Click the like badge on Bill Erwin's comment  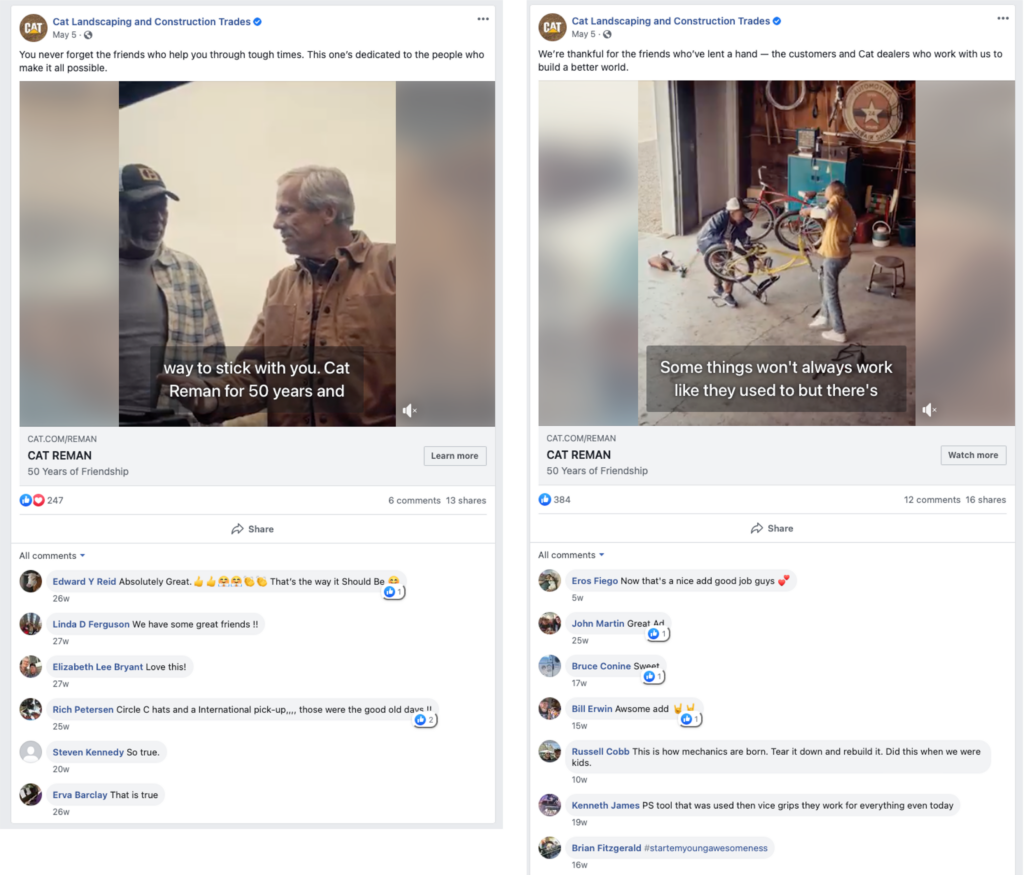click(x=690, y=719)
